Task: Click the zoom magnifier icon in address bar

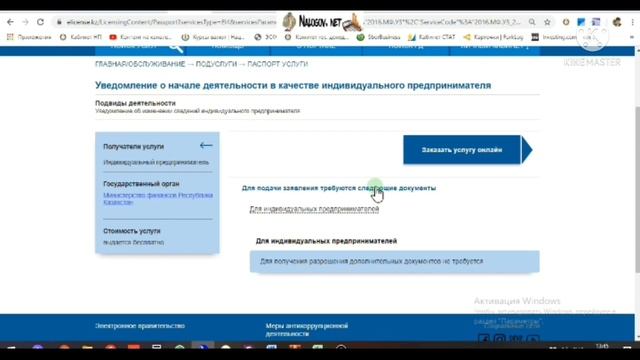Action: click(532, 22)
